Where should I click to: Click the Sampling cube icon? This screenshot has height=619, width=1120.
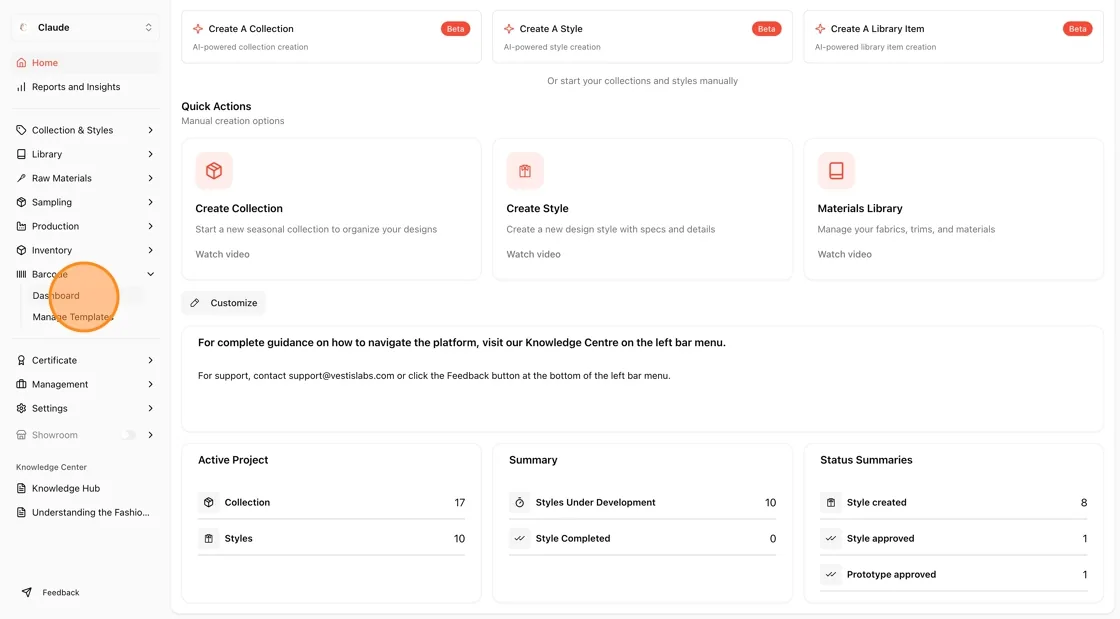coord(21,202)
